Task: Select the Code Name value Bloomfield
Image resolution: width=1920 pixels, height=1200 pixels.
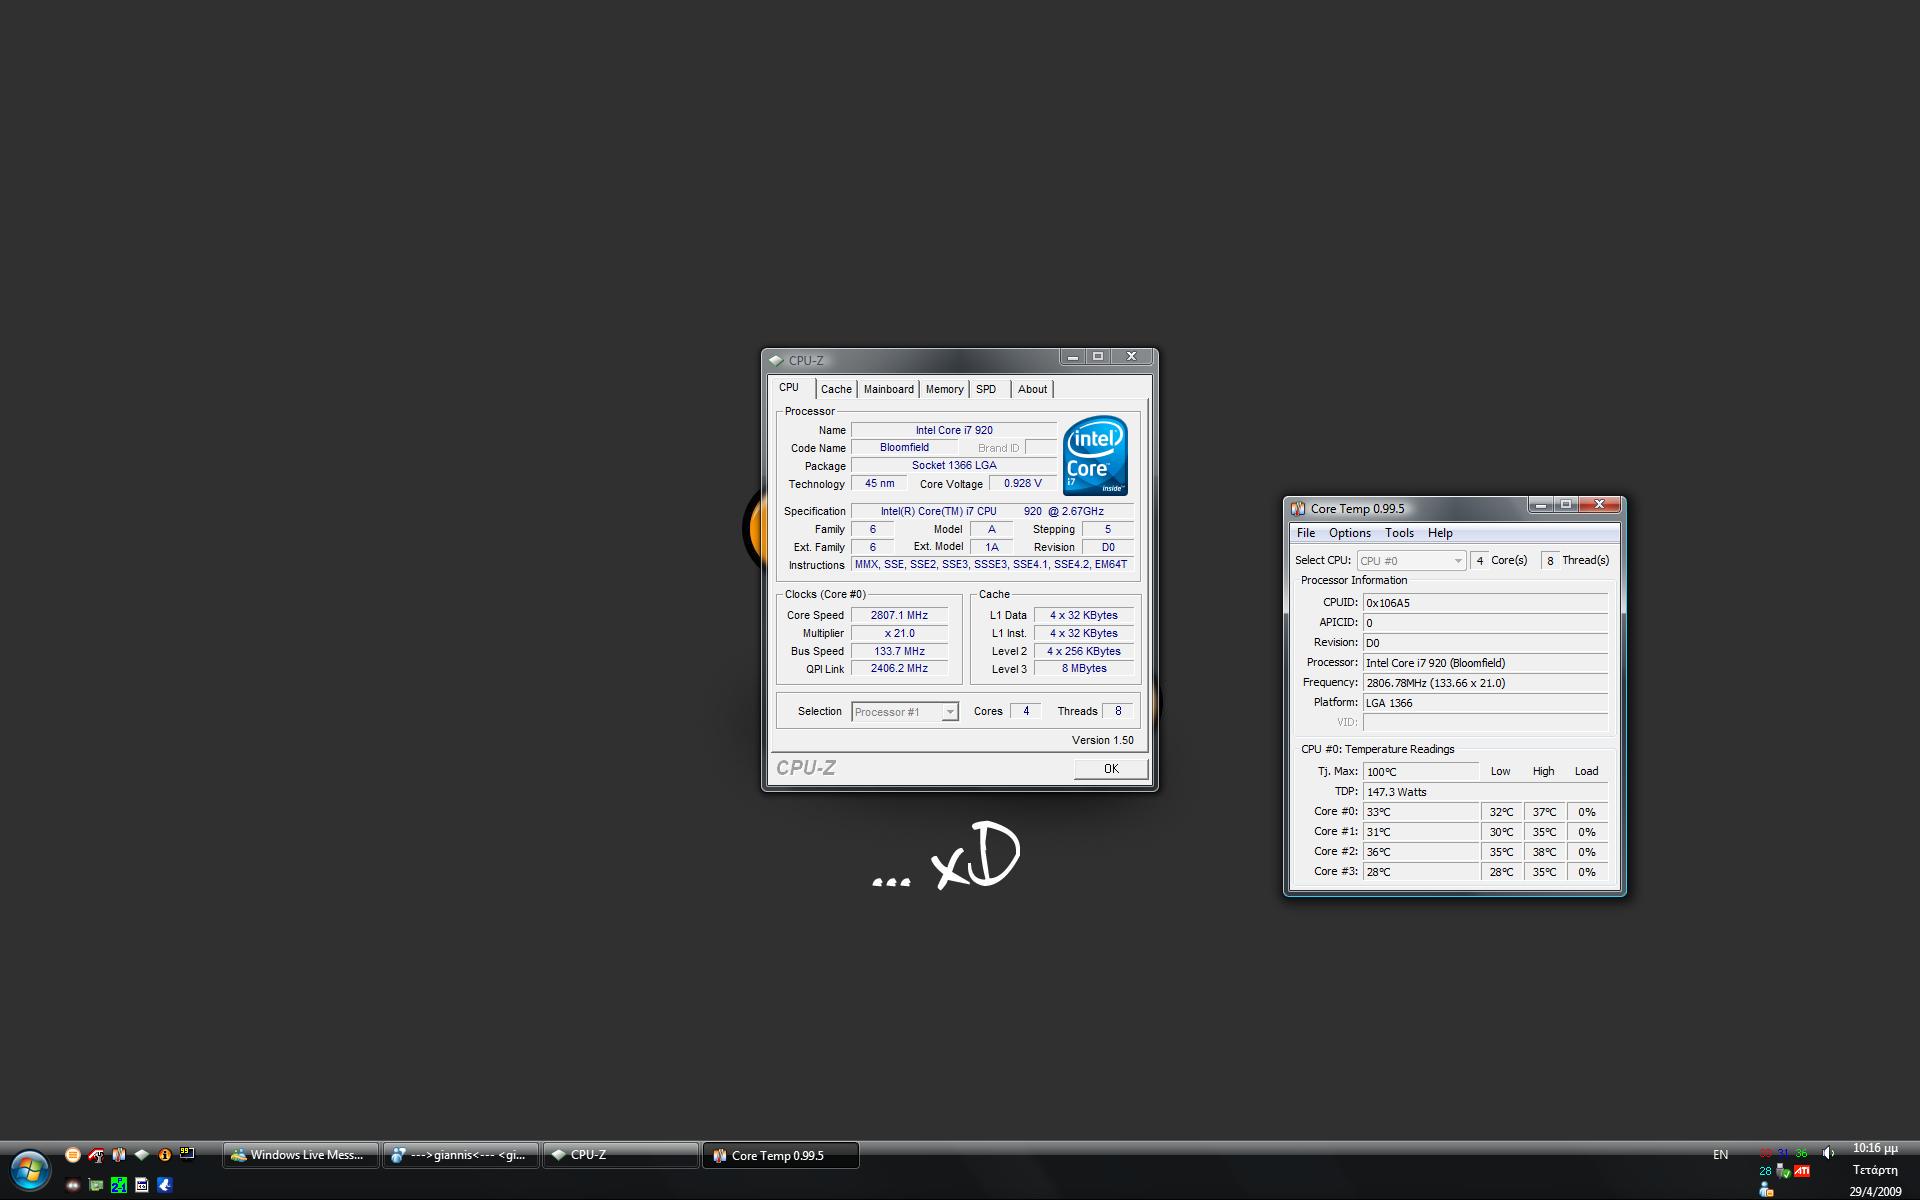Action: (x=904, y=448)
